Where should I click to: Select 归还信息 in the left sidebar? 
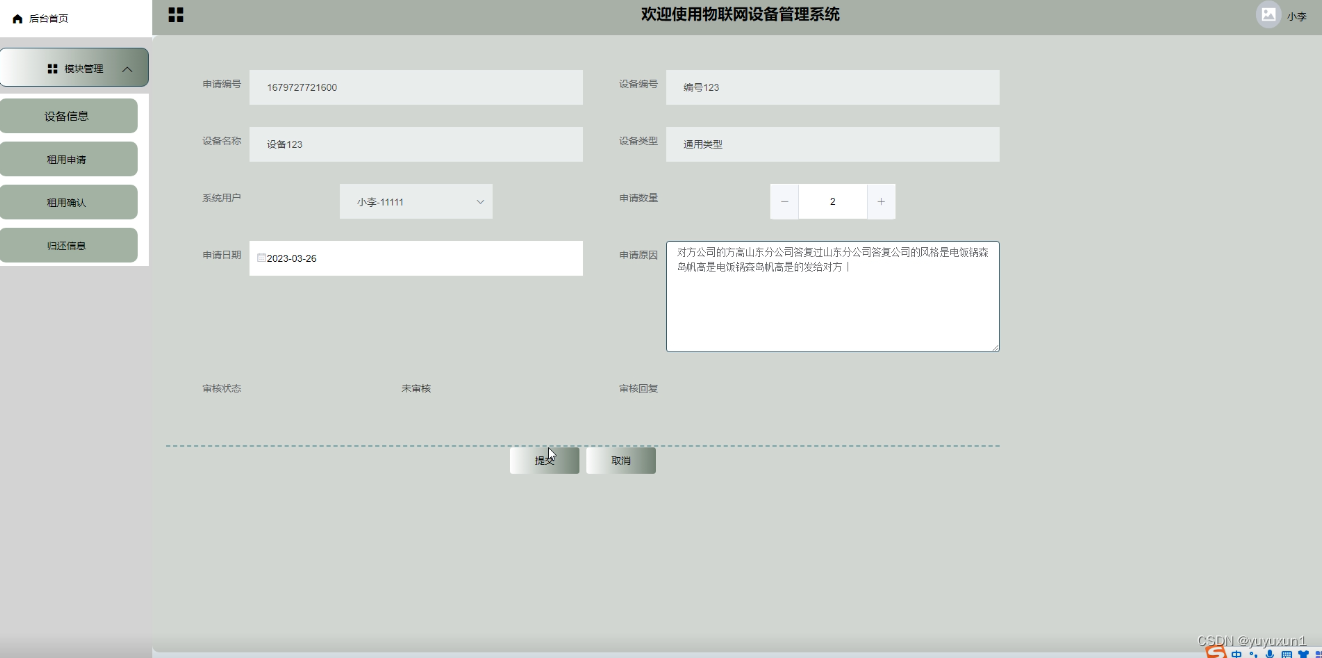point(69,245)
